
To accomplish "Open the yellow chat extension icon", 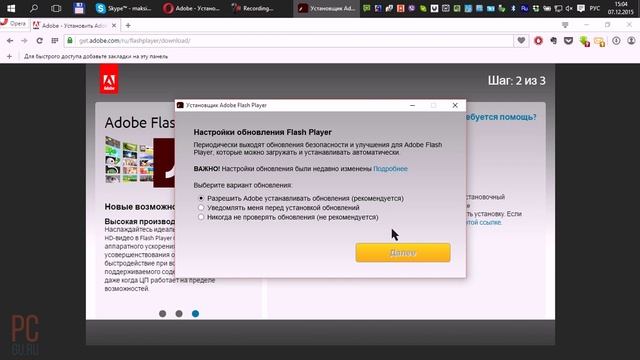I will pyautogui.click(x=599, y=42).
